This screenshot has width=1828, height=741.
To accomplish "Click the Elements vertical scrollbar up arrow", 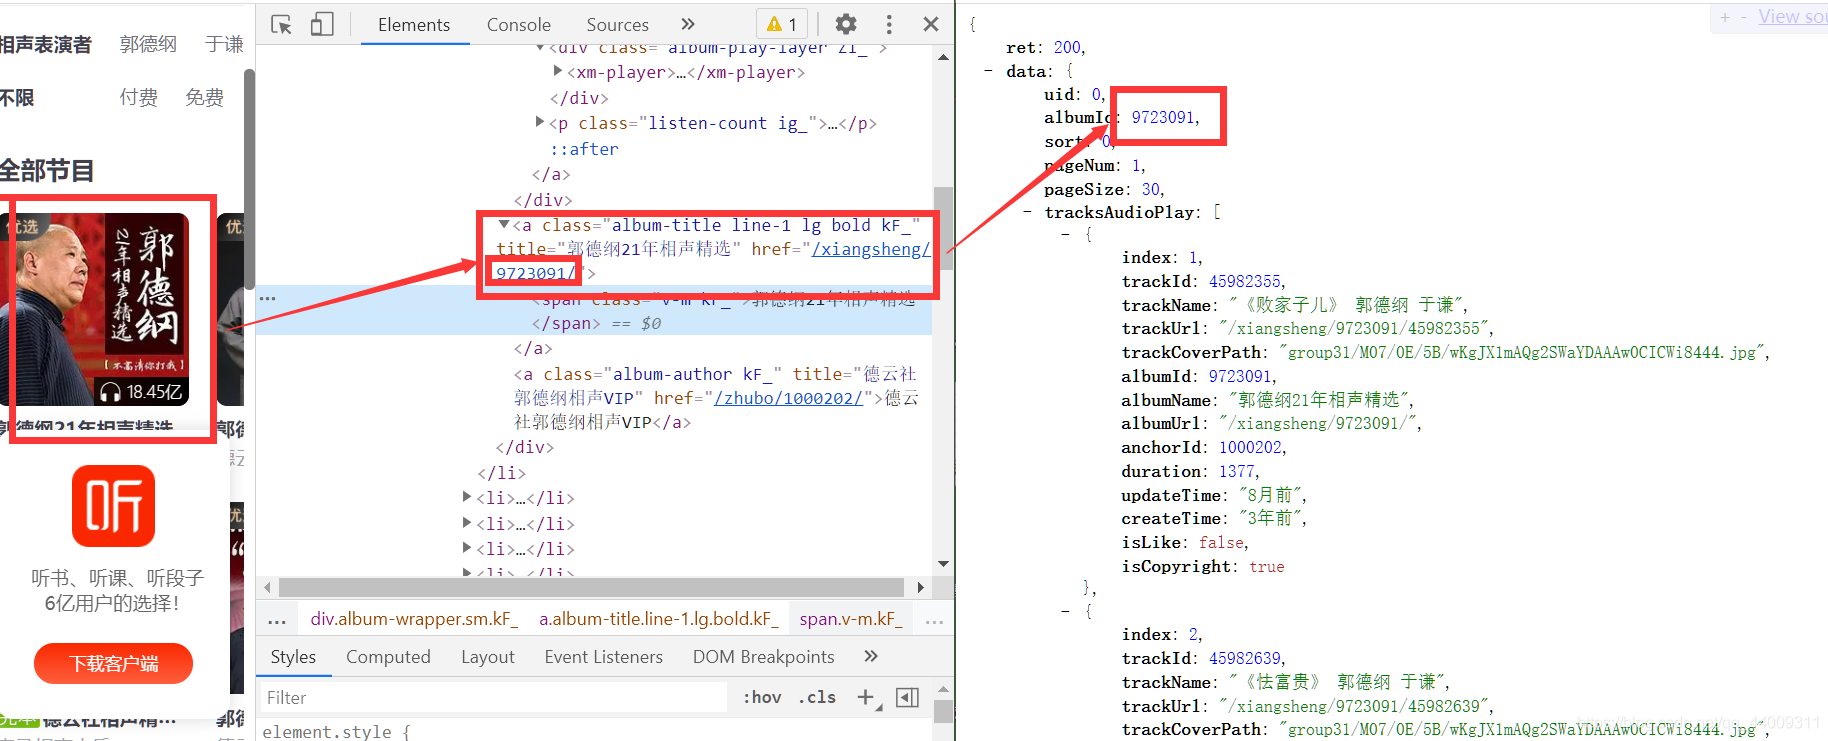I will [x=943, y=57].
